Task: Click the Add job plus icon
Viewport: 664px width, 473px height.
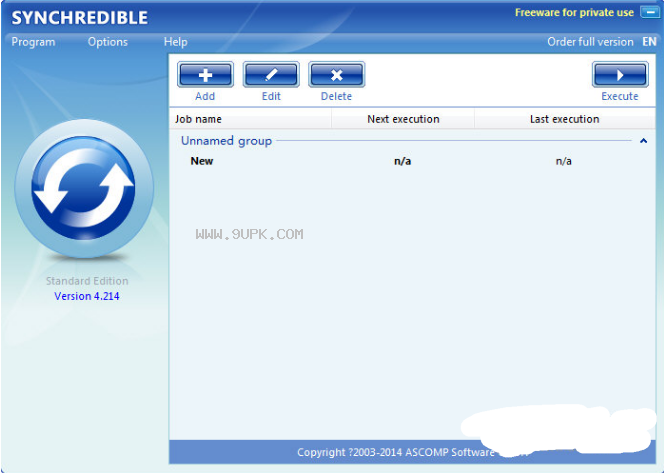Action: pyautogui.click(x=205, y=75)
